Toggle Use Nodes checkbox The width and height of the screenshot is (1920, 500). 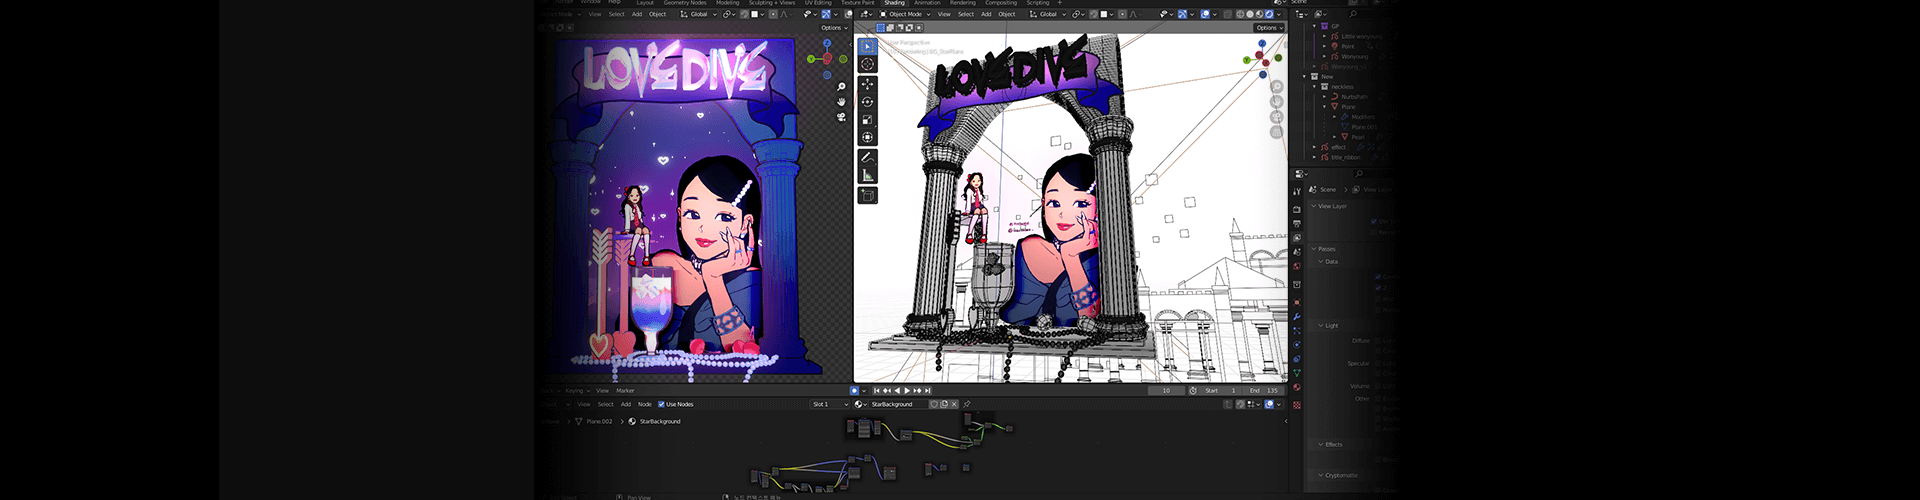(x=661, y=404)
